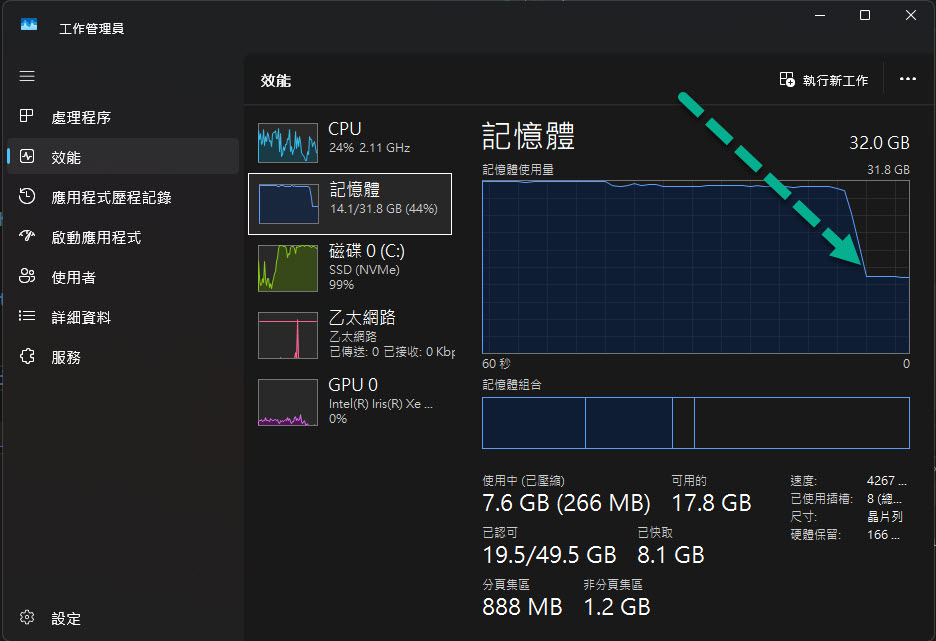
Task: Open the three-dot more options menu
Action: [908, 80]
